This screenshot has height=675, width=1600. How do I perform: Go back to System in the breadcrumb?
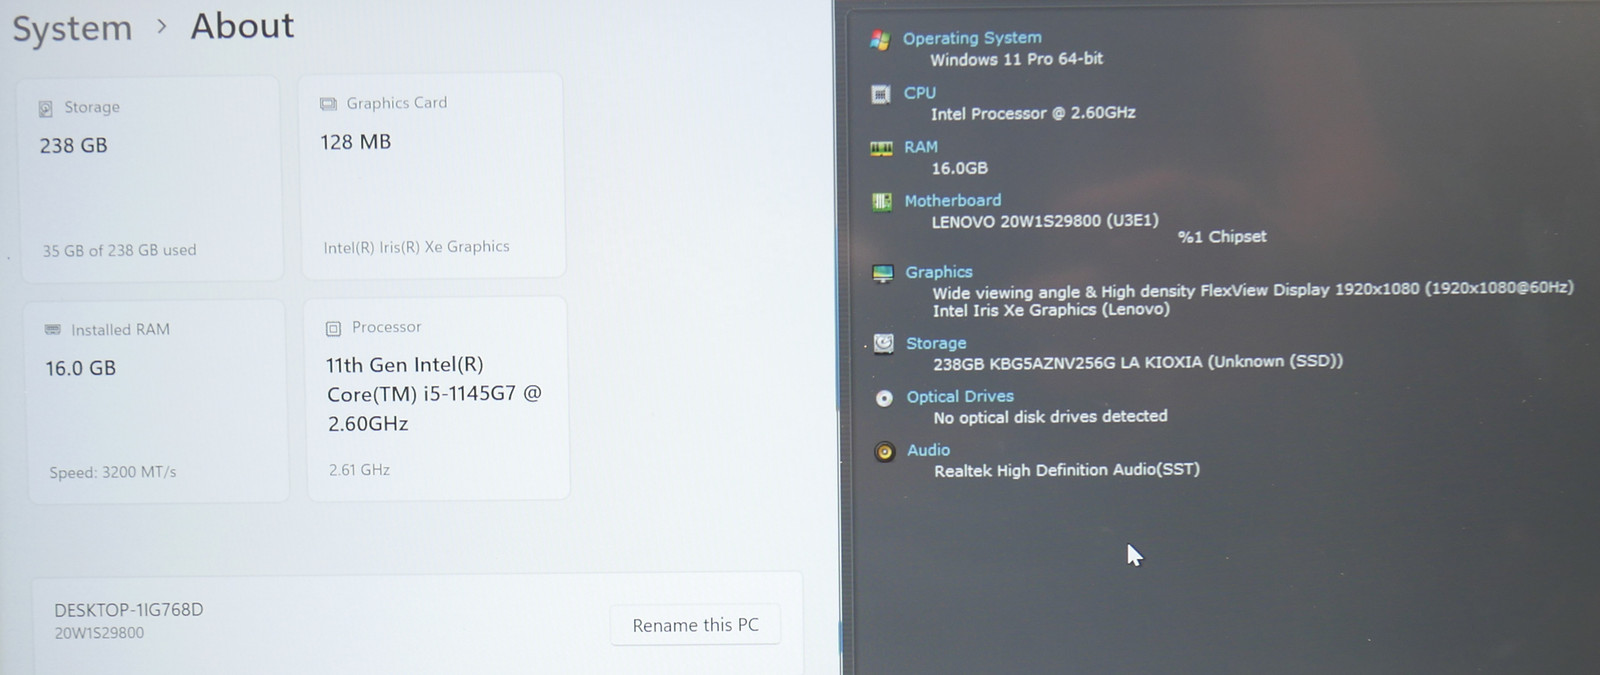(x=72, y=28)
